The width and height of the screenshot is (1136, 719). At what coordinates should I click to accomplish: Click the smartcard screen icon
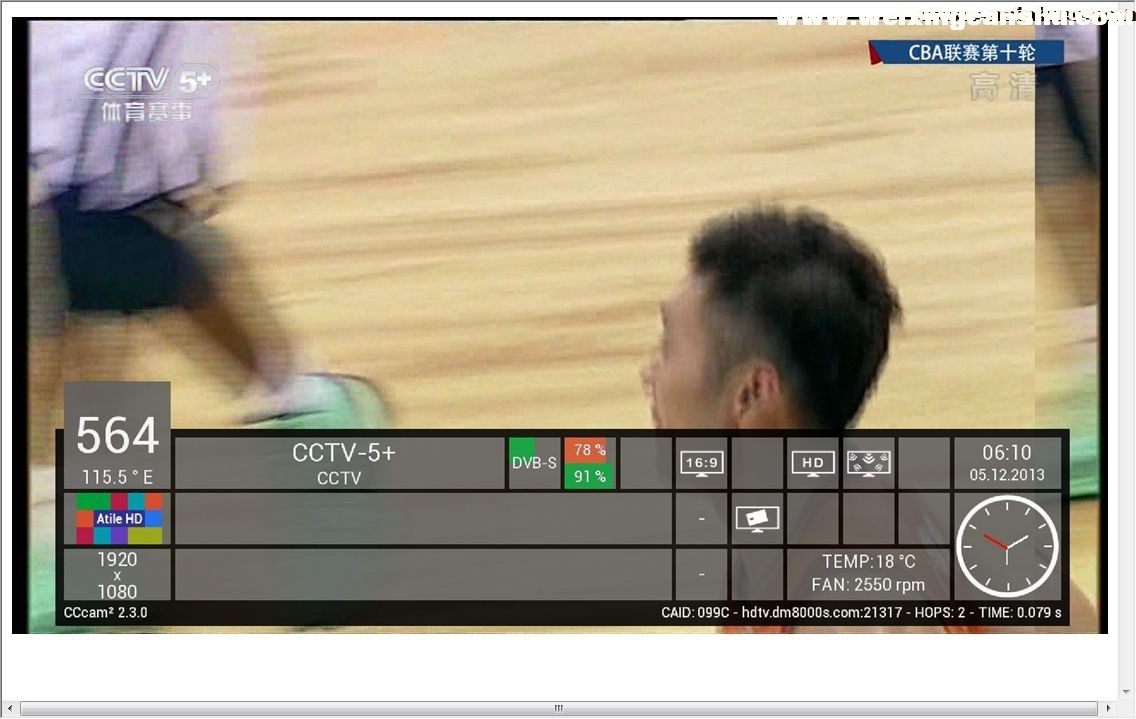click(x=757, y=520)
